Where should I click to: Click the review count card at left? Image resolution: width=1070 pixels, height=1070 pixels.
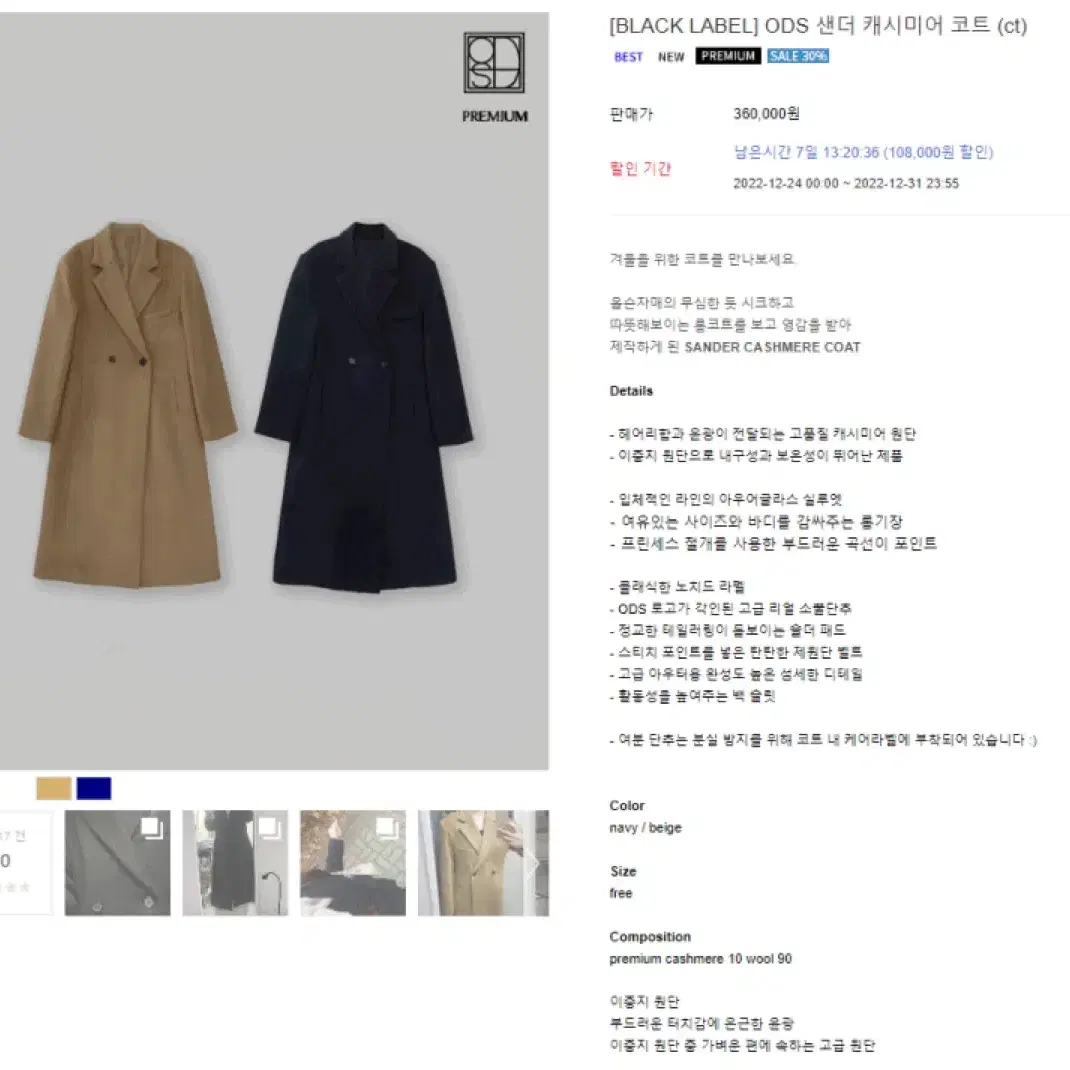coord(25,863)
